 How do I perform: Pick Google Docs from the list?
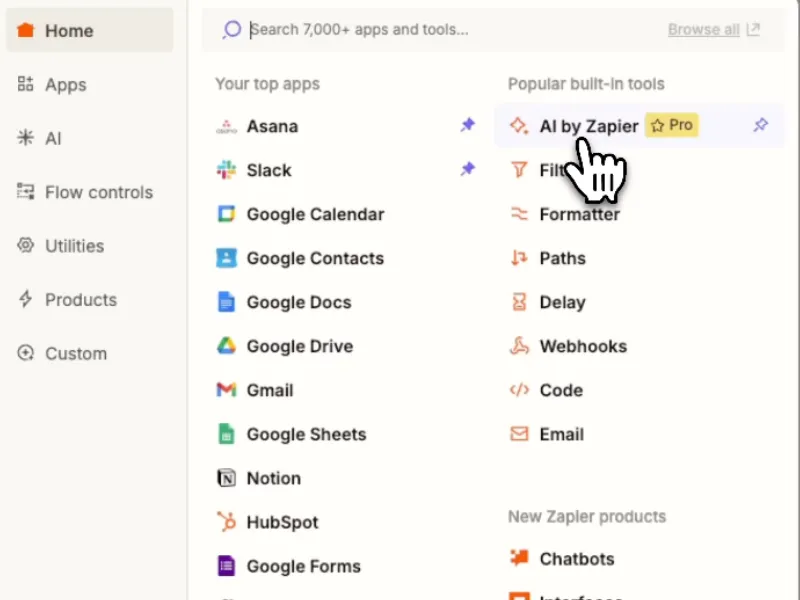(x=299, y=302)
